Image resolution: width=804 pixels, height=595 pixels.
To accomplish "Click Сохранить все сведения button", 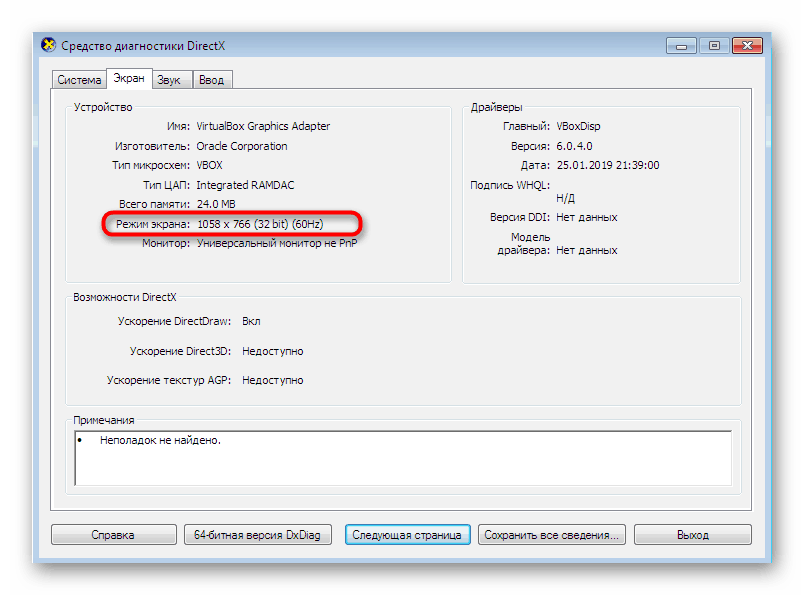I will tap(552, 534).
